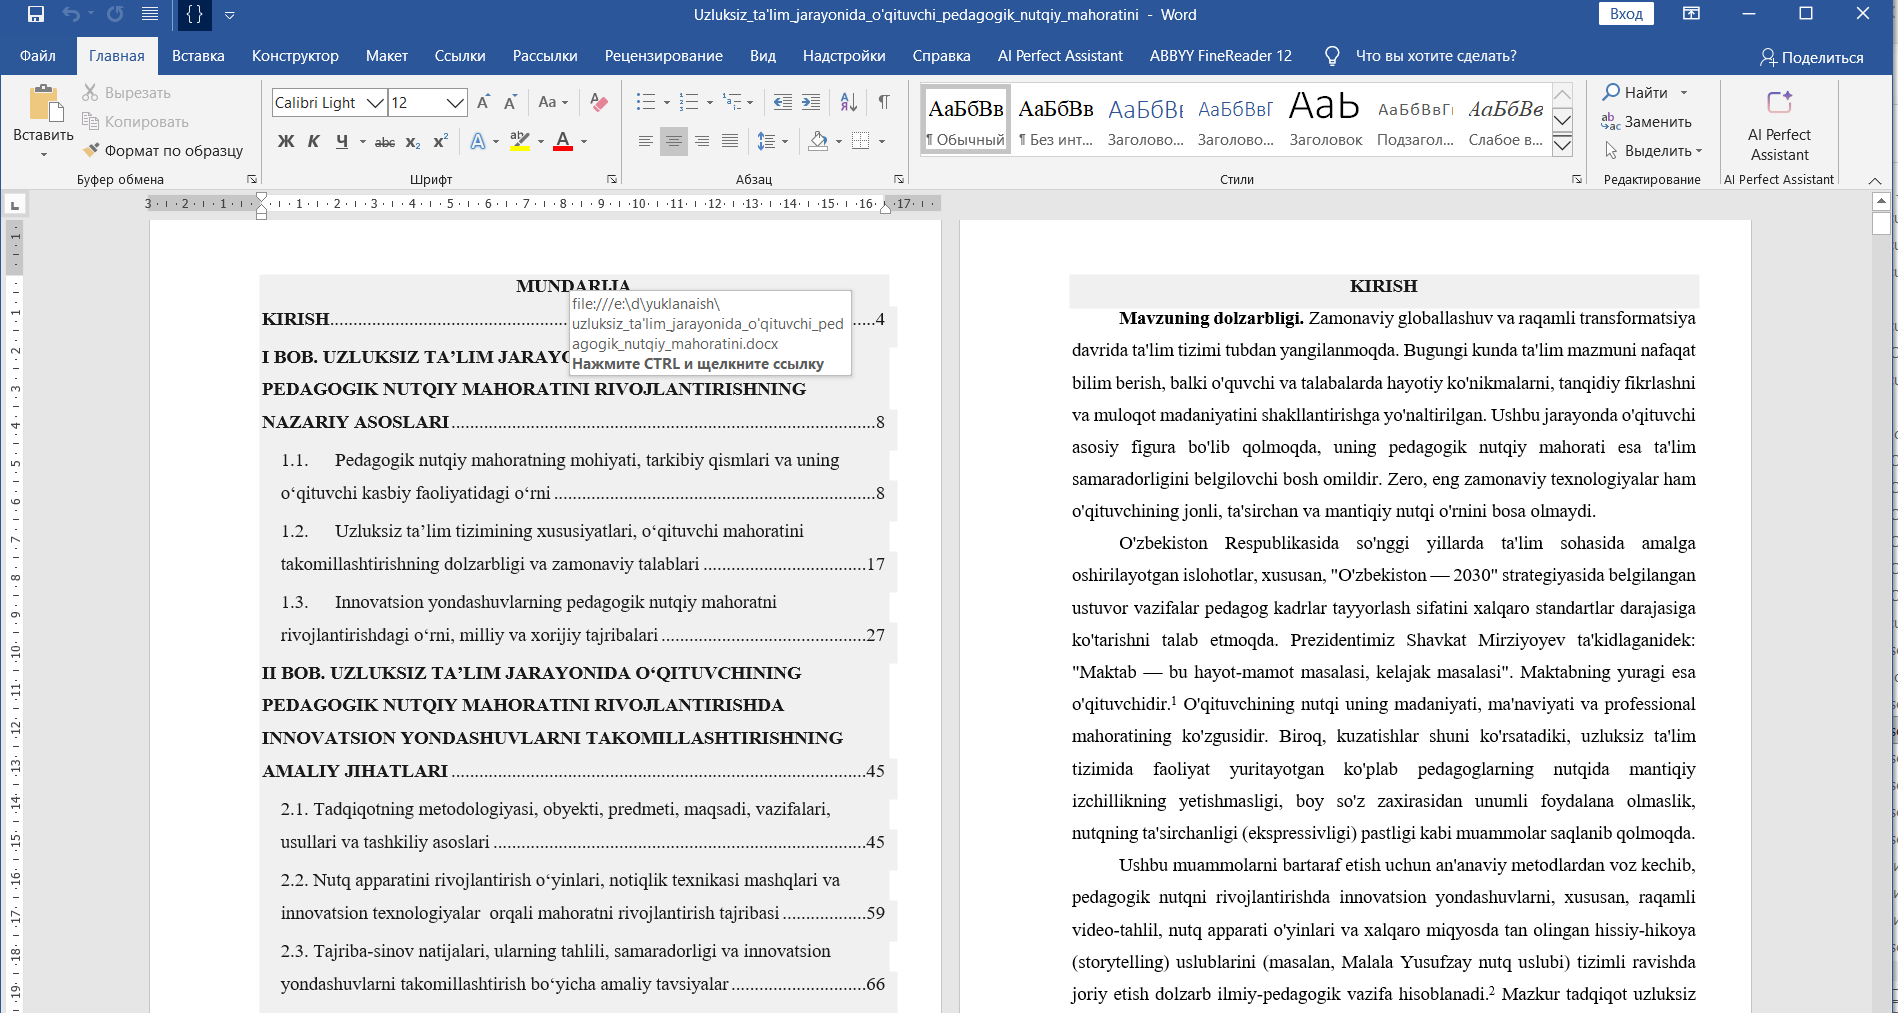Click the vertical scrollbar up arrow

pos(1881,201)
